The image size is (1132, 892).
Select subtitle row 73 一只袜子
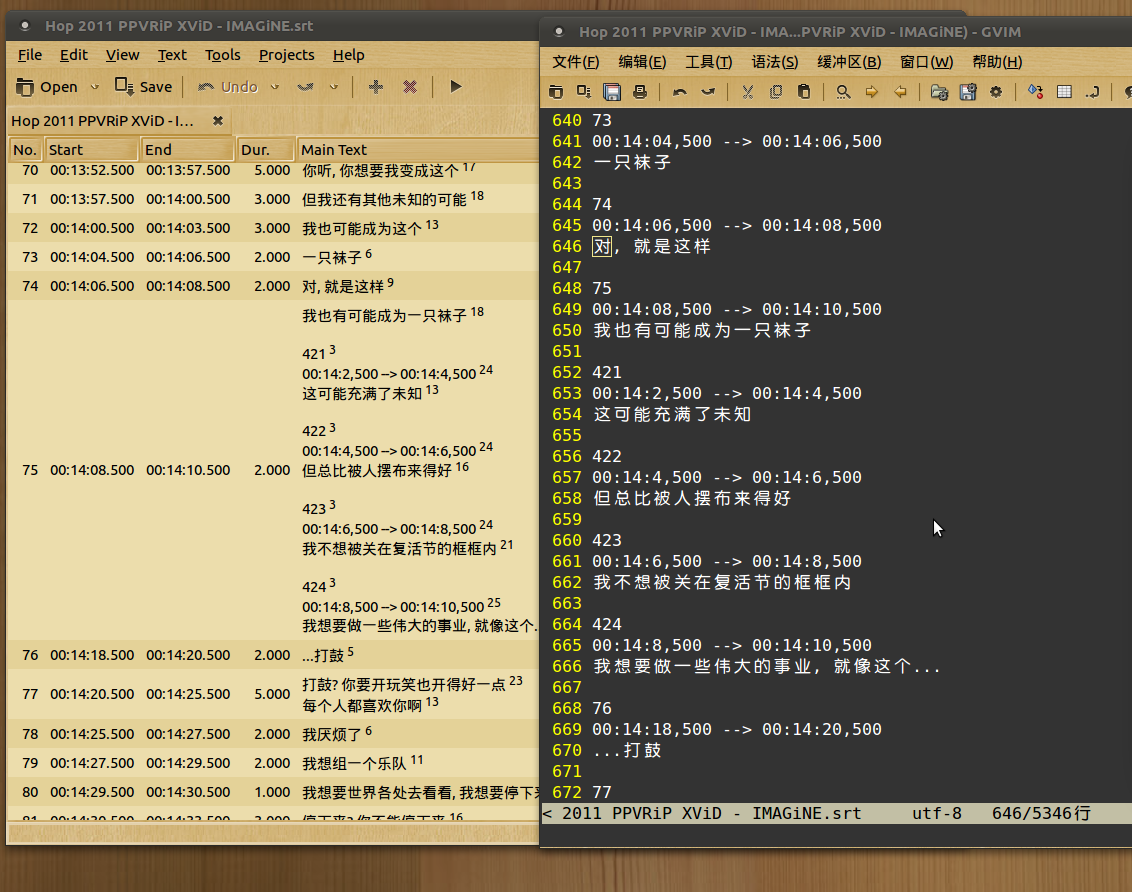point(273,256)
